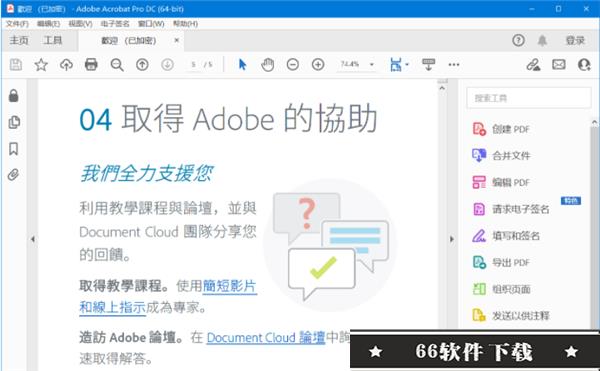The image size is (600, 371).
Task: Collapse right tools pane arrow
Action: (x=452, y=239)
